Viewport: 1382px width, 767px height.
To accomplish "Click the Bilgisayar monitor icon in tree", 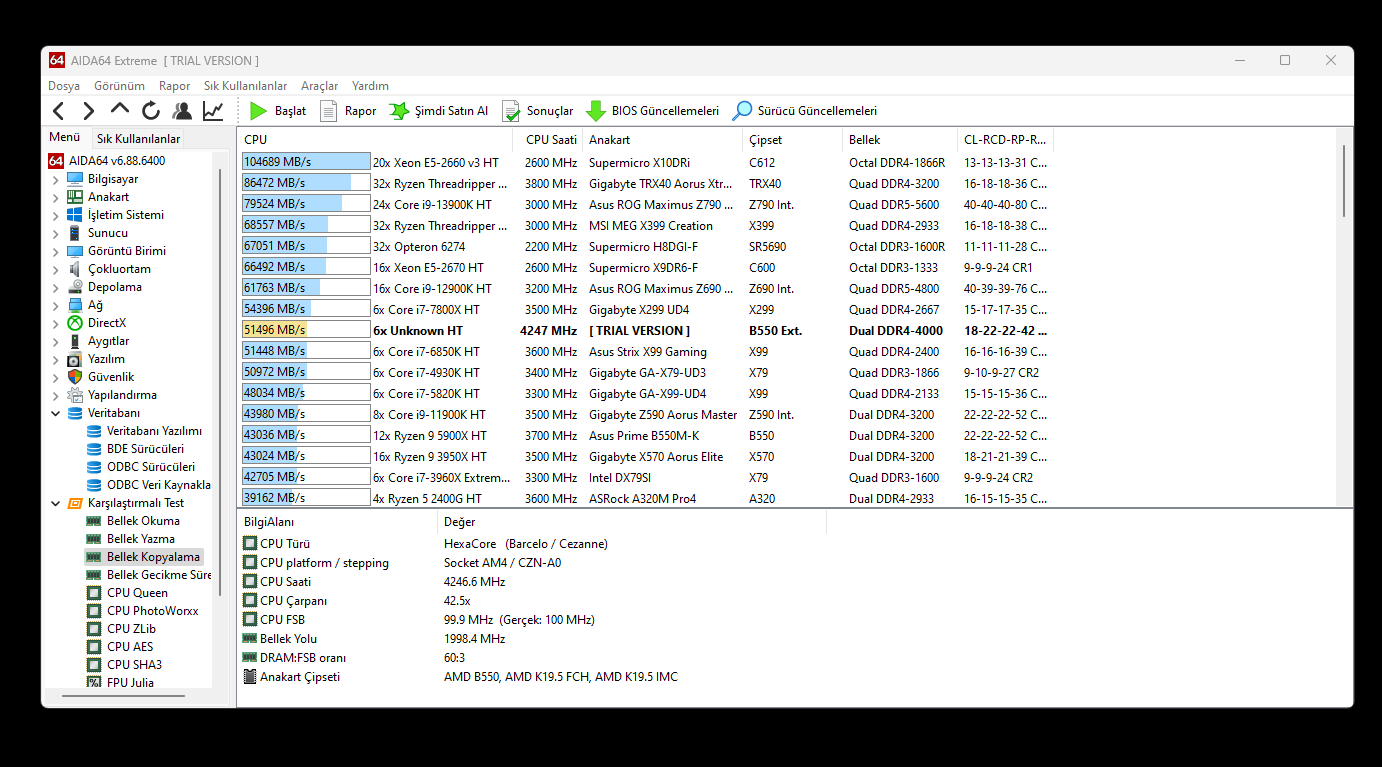I will 74,179.
